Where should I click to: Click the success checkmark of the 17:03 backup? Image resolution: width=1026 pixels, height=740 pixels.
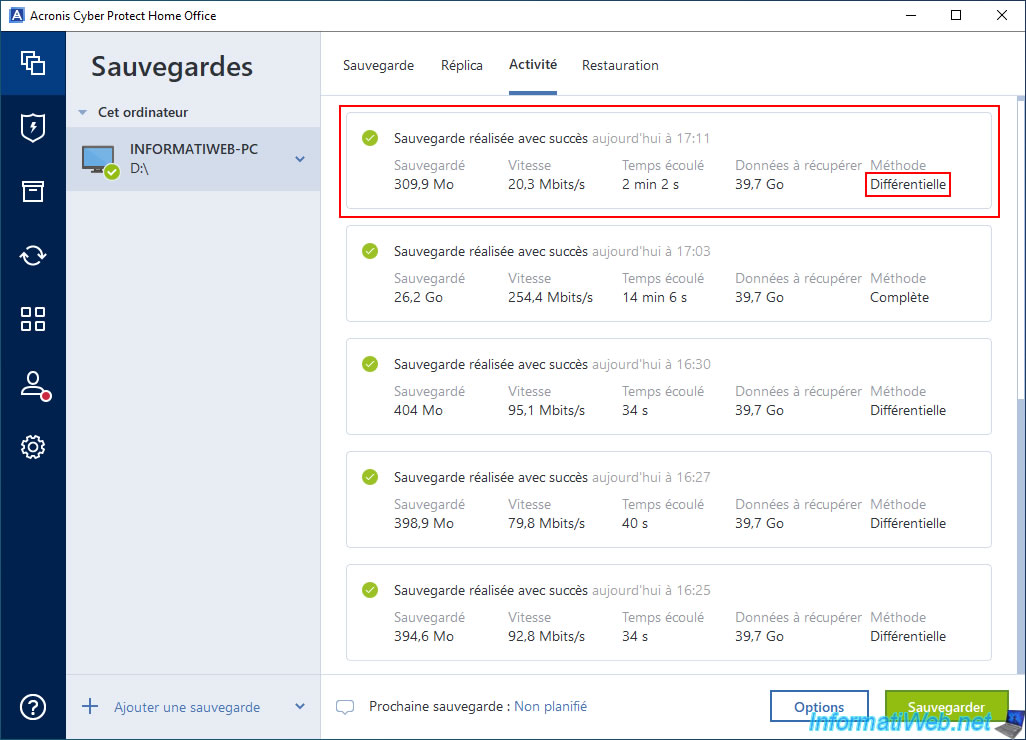coord(370,251)
